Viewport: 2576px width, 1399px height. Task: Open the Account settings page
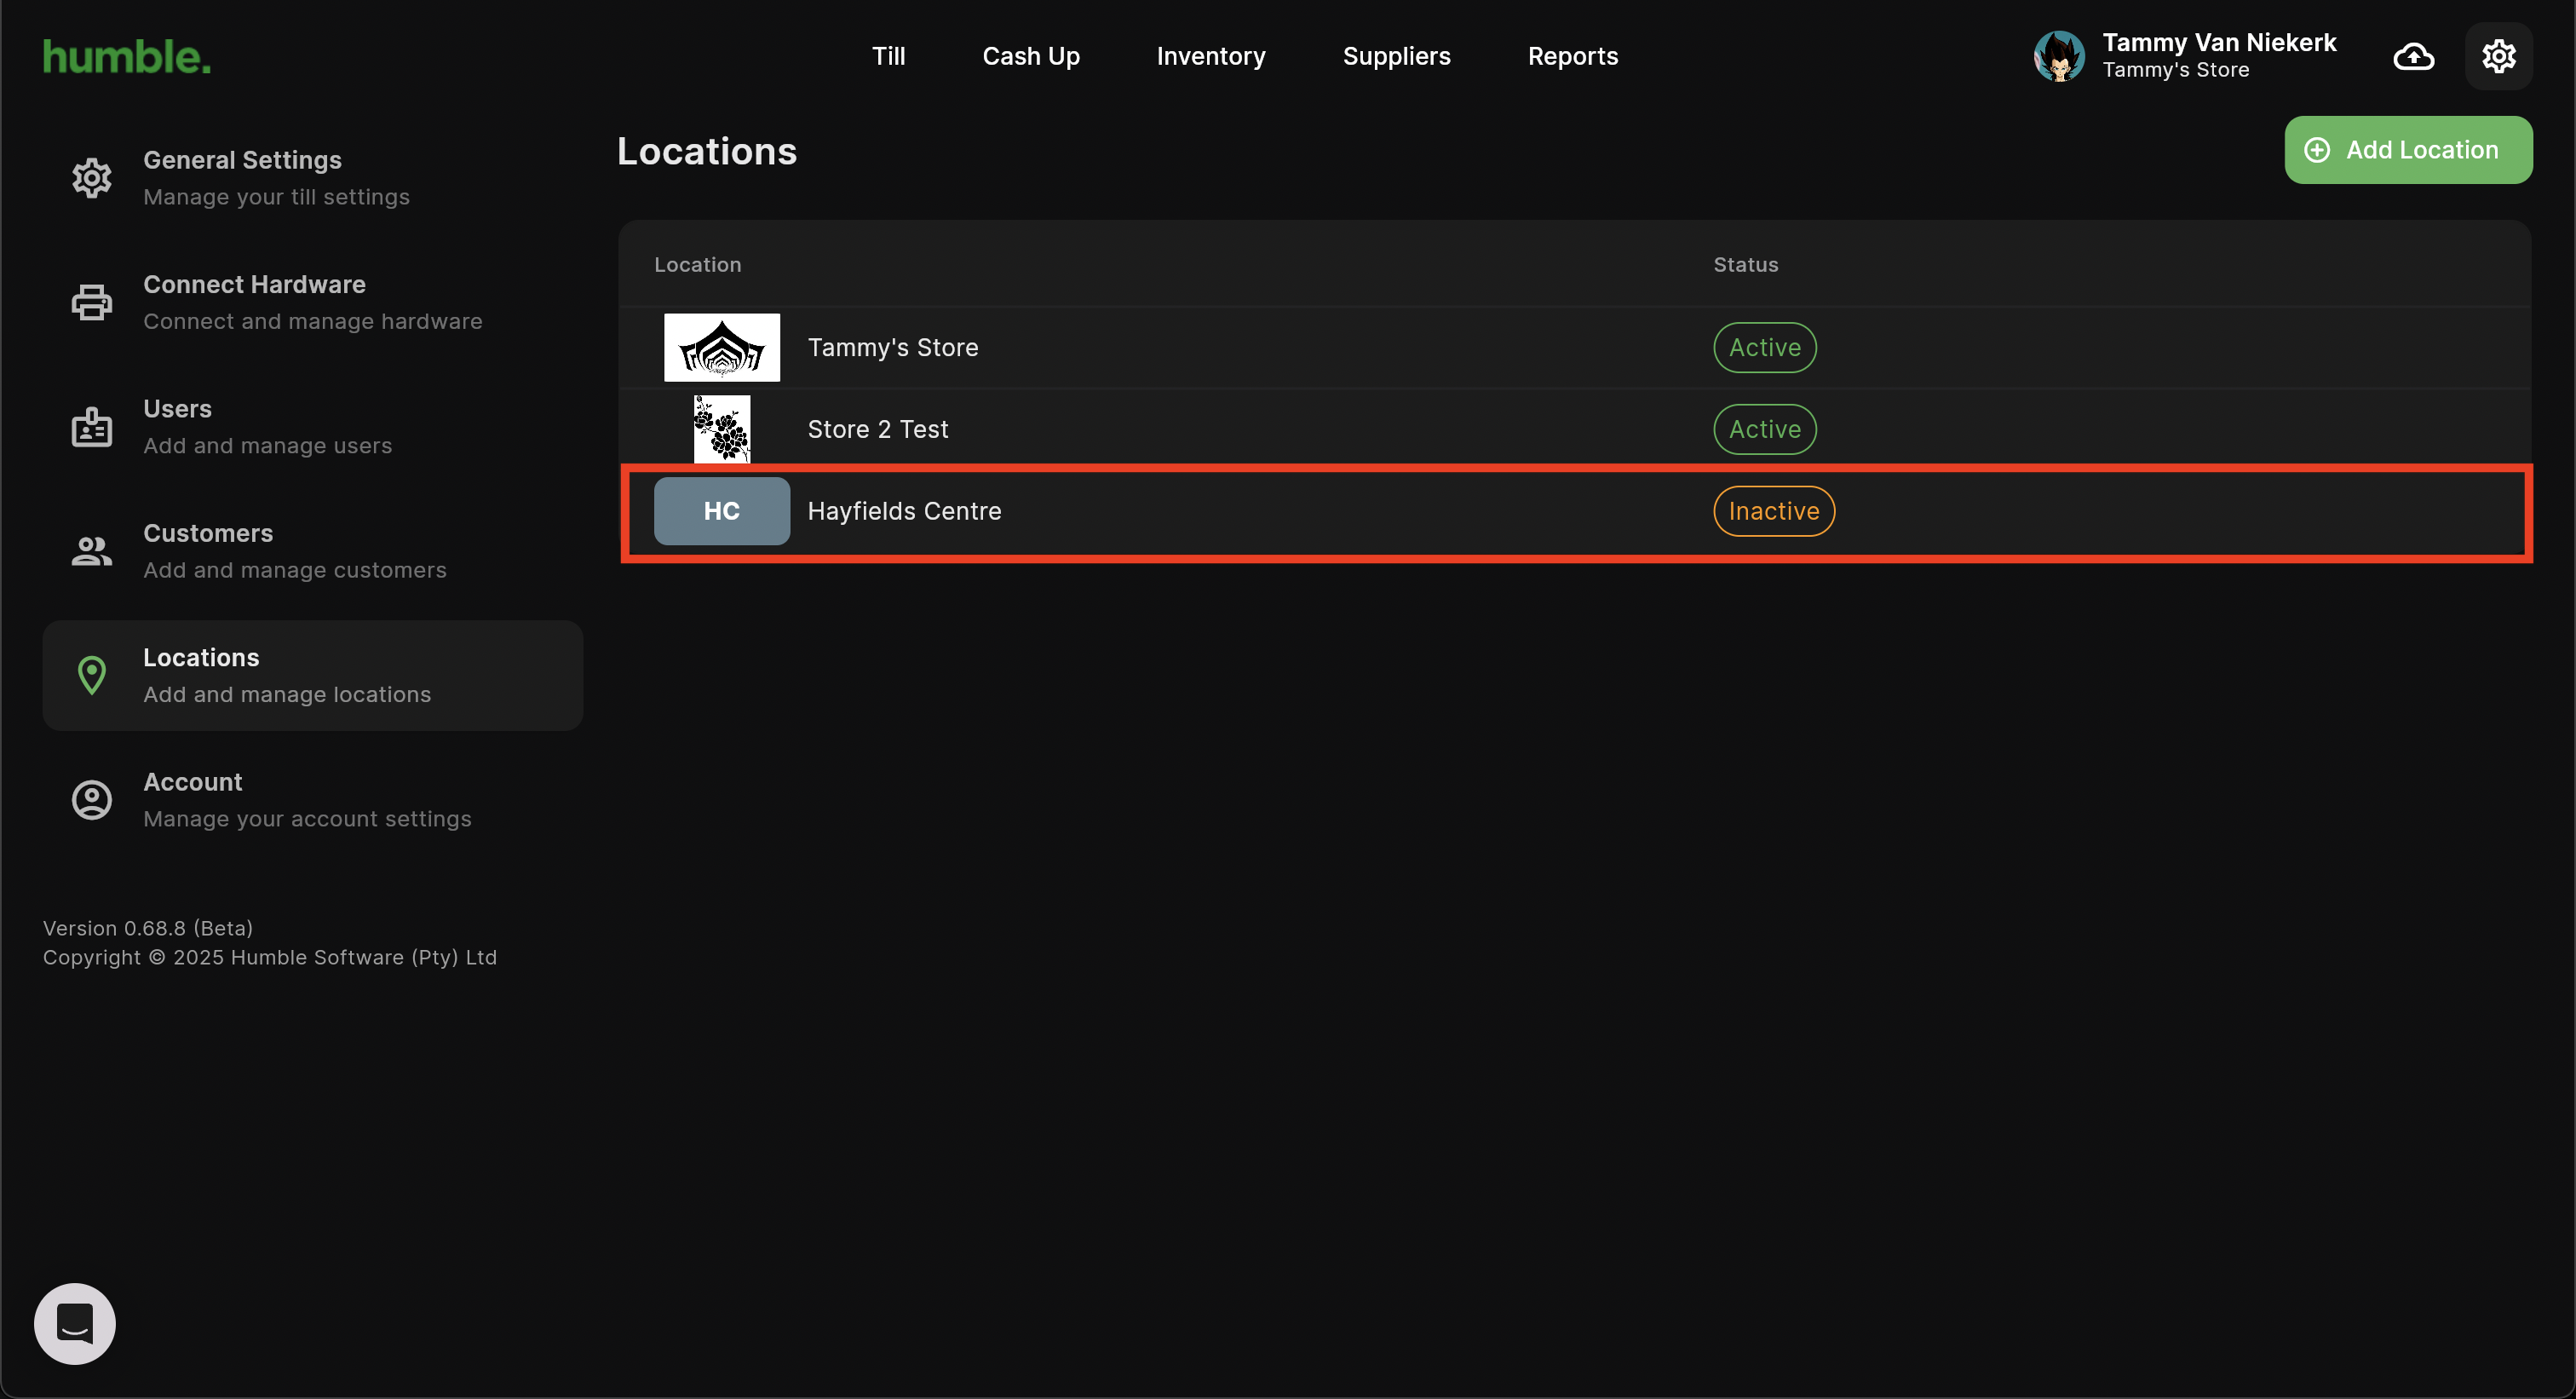click(x=312, y=800)
